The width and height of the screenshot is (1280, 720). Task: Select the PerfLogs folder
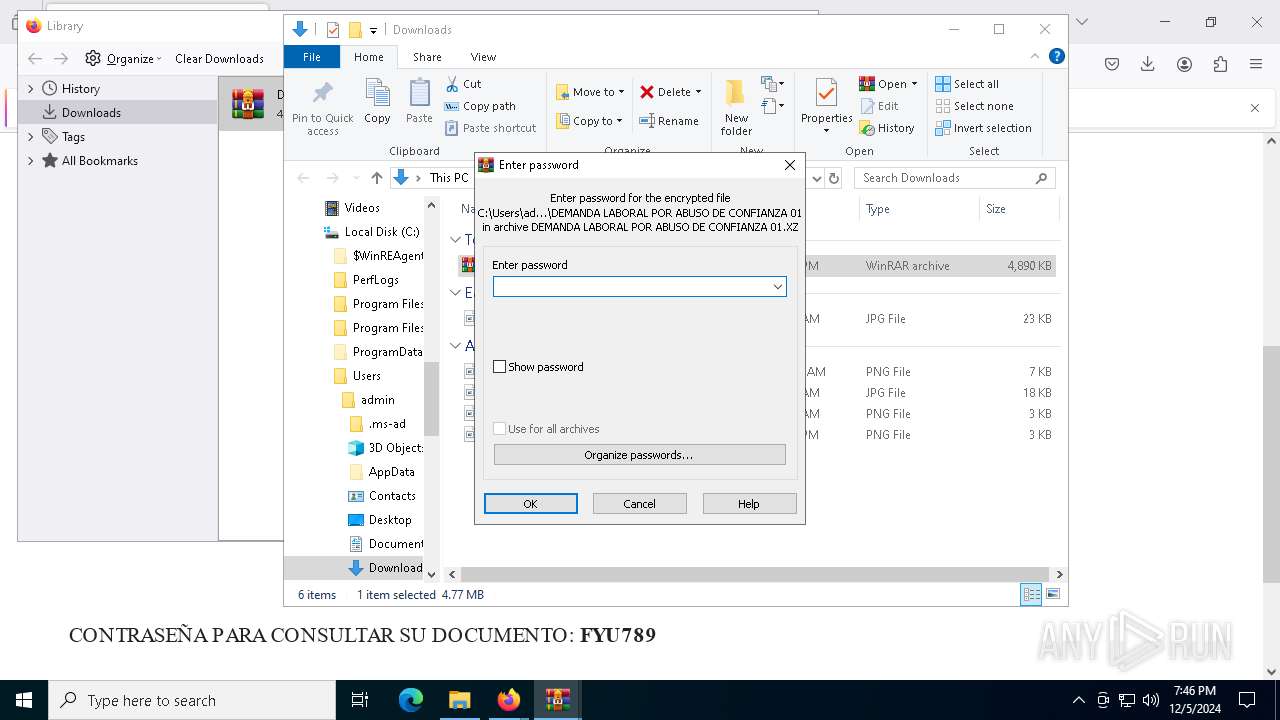point(365,280)
